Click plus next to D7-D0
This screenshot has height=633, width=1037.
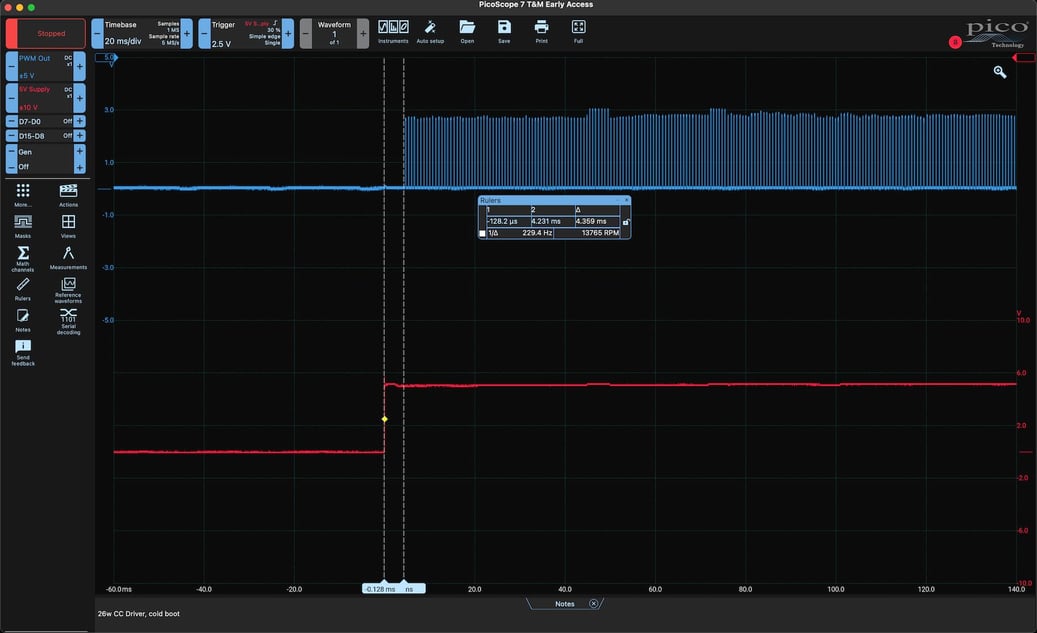point(79,121)
